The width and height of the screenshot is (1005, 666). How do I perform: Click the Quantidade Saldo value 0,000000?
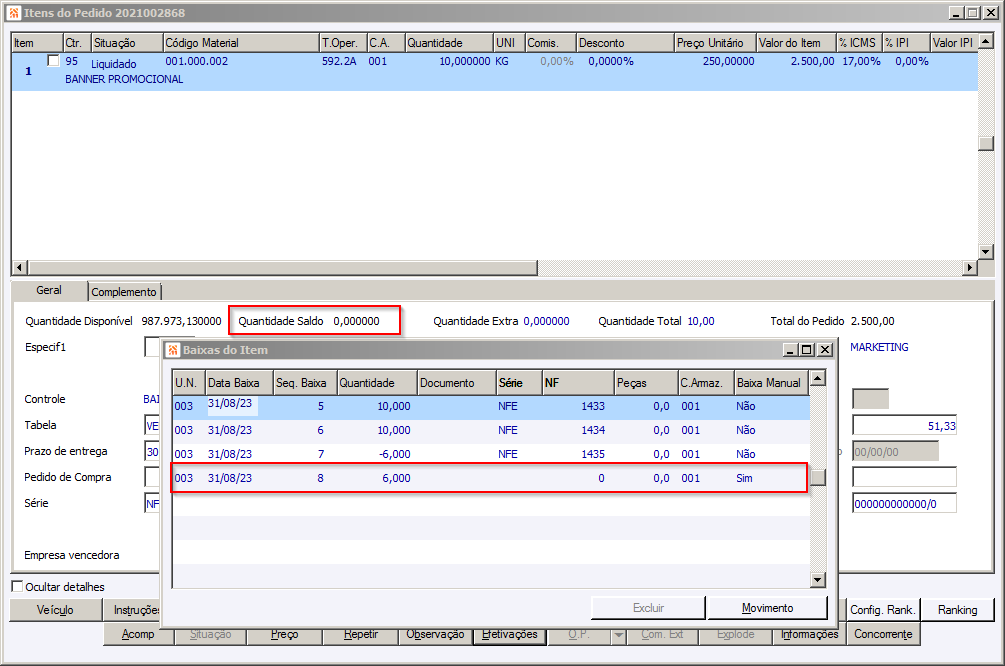pos(356,321)
